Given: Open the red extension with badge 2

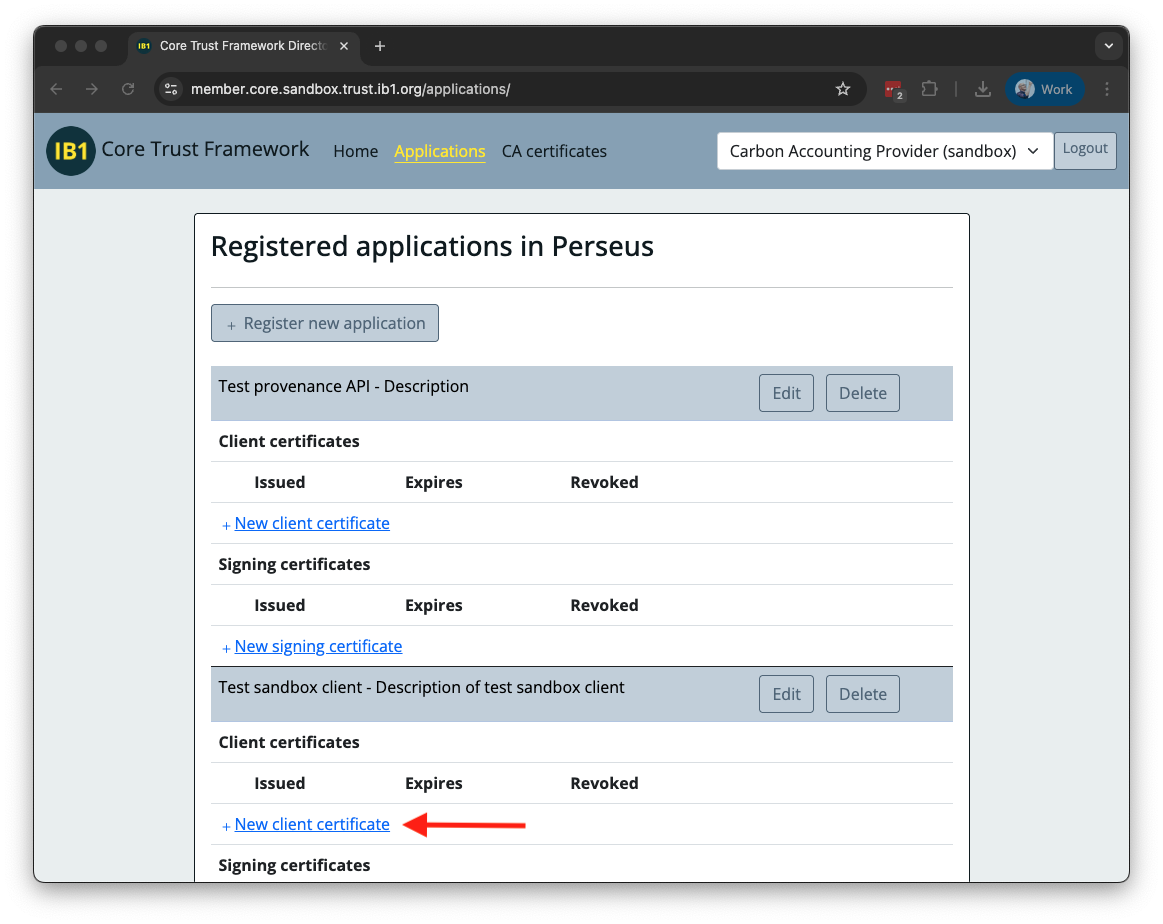Looking at the screenshot, I should (894, 90).
